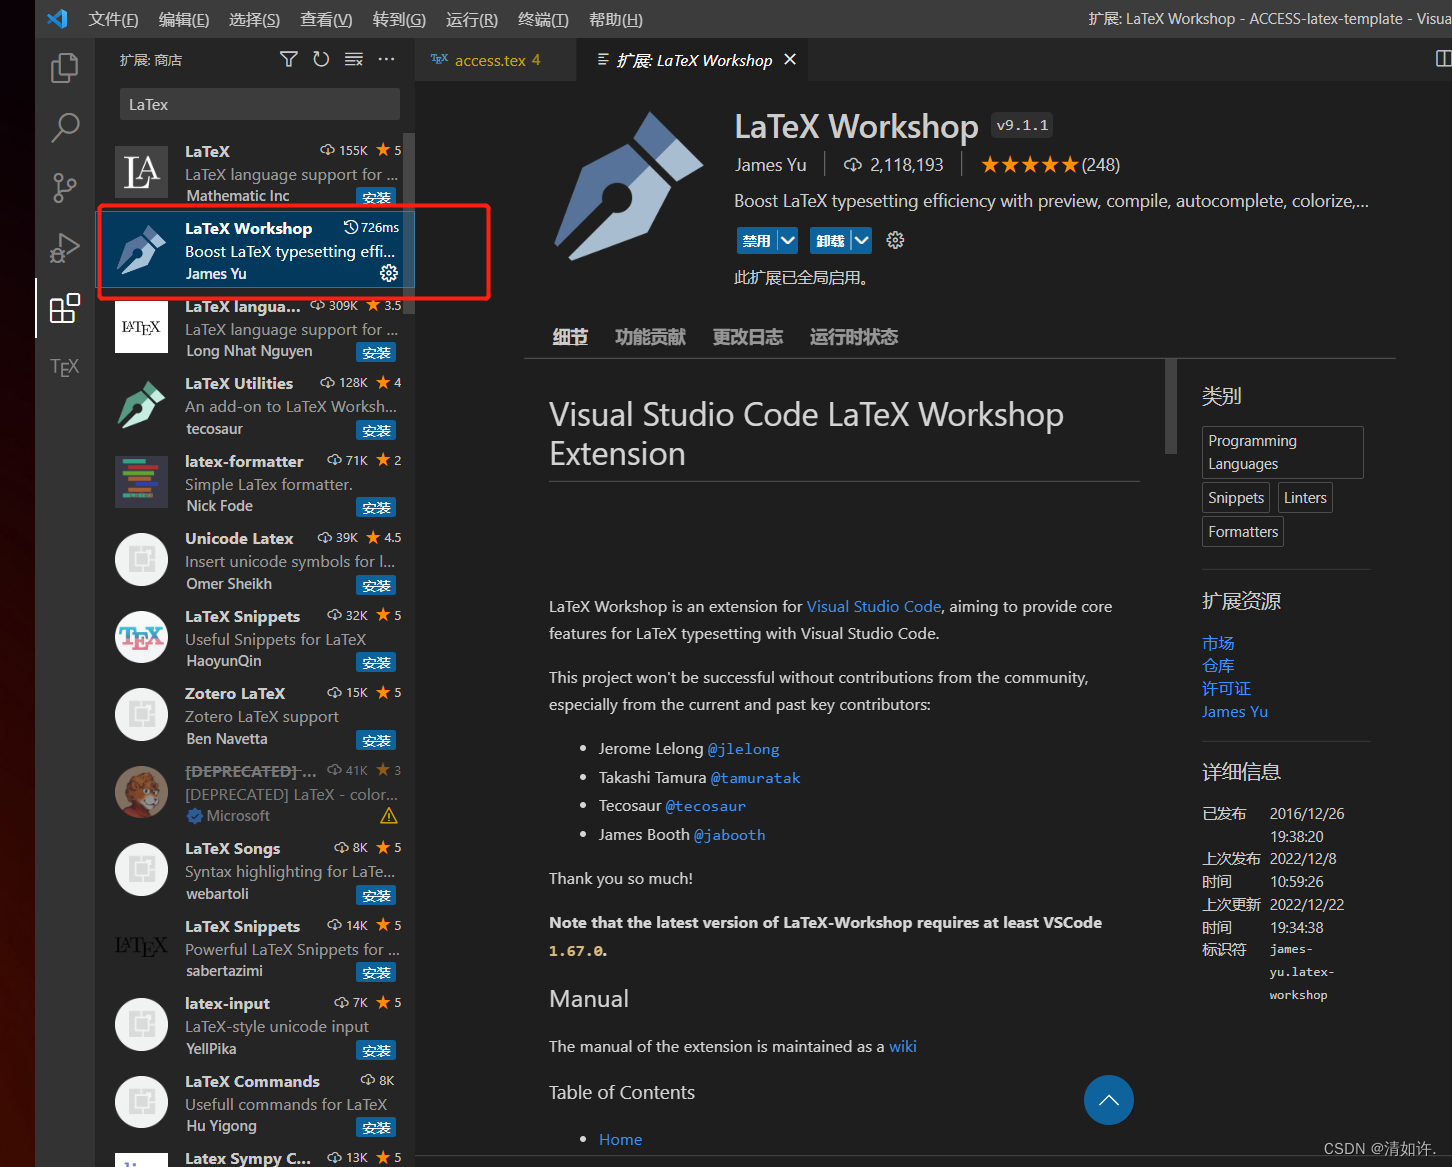1452x1167 pixels.
Task: Open the Source Control view
Action: 65,187
